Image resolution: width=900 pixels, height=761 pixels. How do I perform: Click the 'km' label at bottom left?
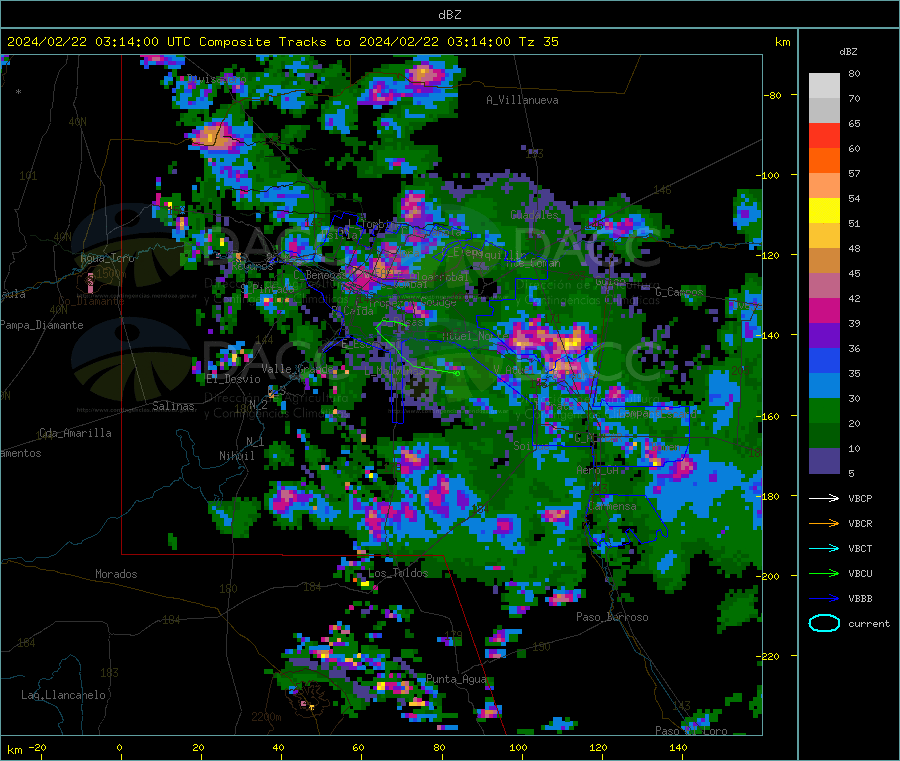[x=14, y=750]
